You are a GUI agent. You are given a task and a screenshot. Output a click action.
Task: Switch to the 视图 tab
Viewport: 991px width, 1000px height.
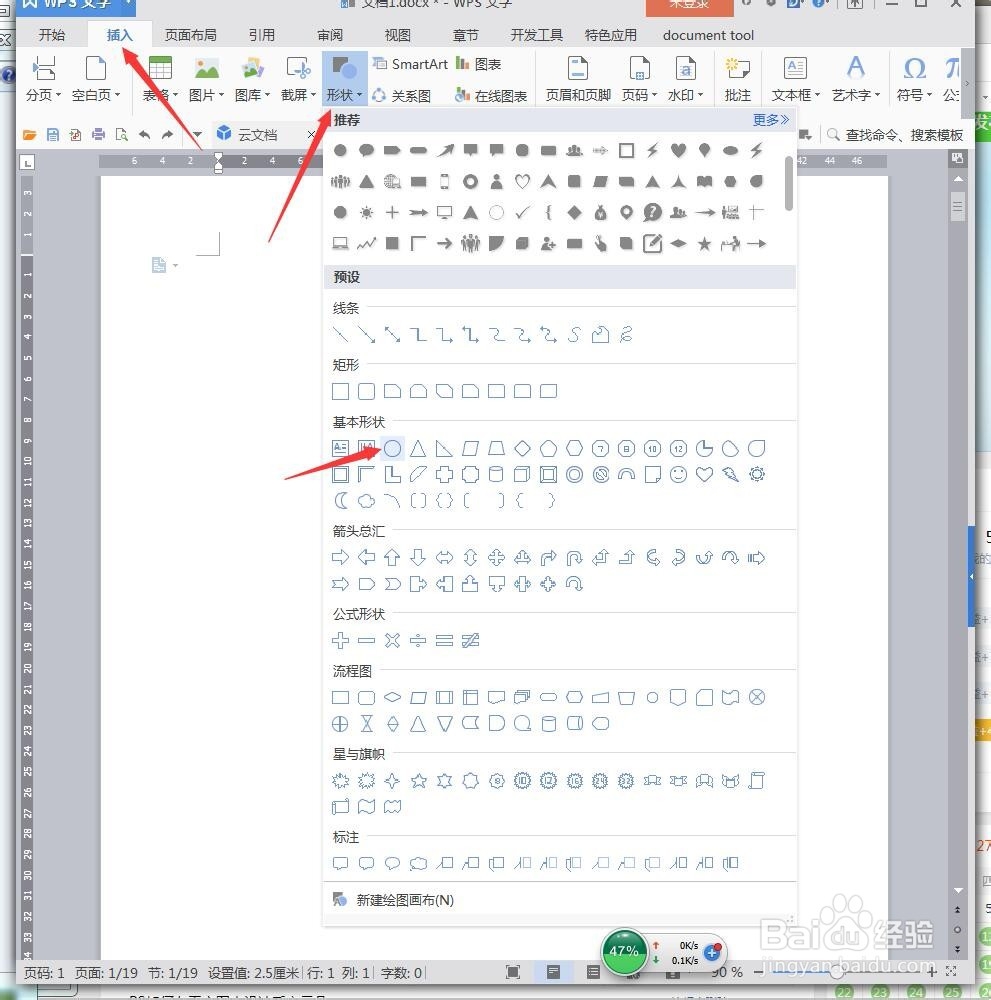(x=398, y=35)
